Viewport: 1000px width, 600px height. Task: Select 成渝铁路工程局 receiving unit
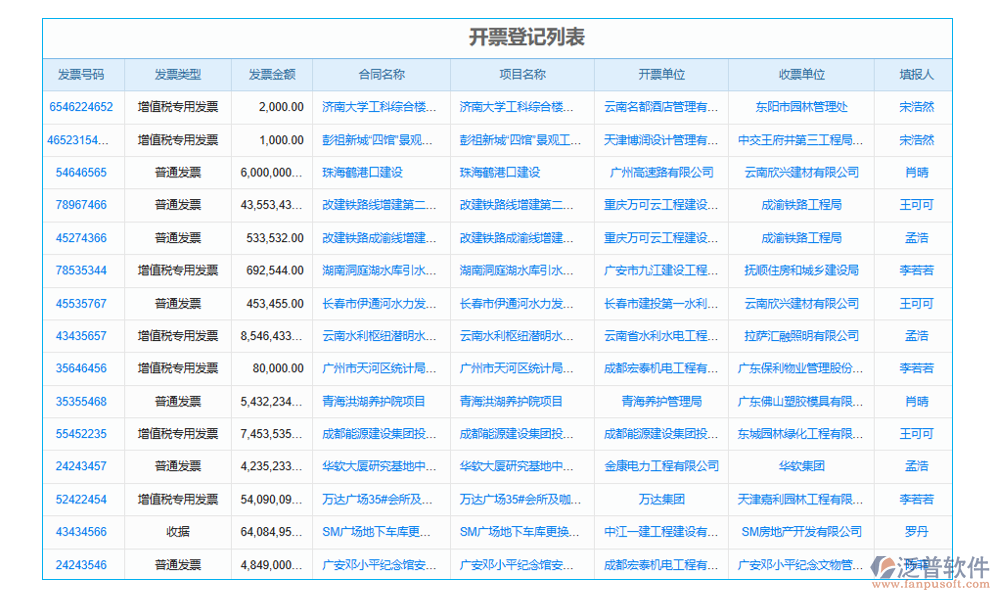tap(802, 205)
